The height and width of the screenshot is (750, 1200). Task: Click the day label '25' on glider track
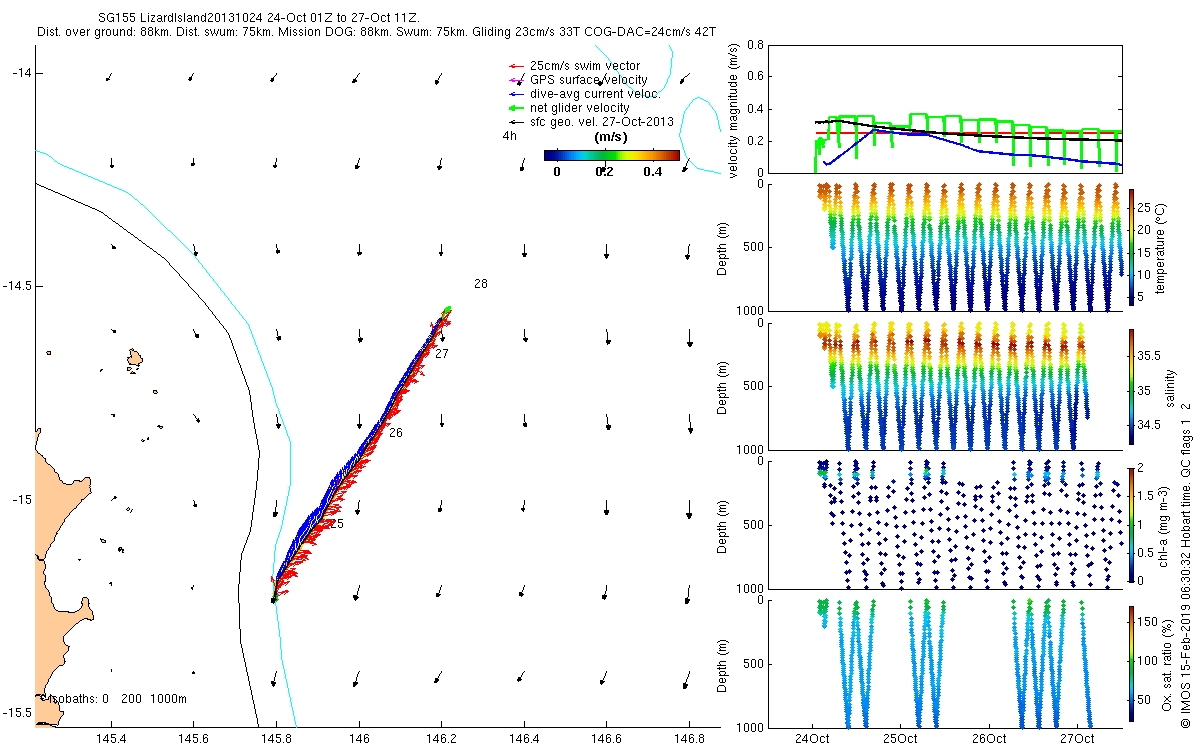(x=337, y=523)
